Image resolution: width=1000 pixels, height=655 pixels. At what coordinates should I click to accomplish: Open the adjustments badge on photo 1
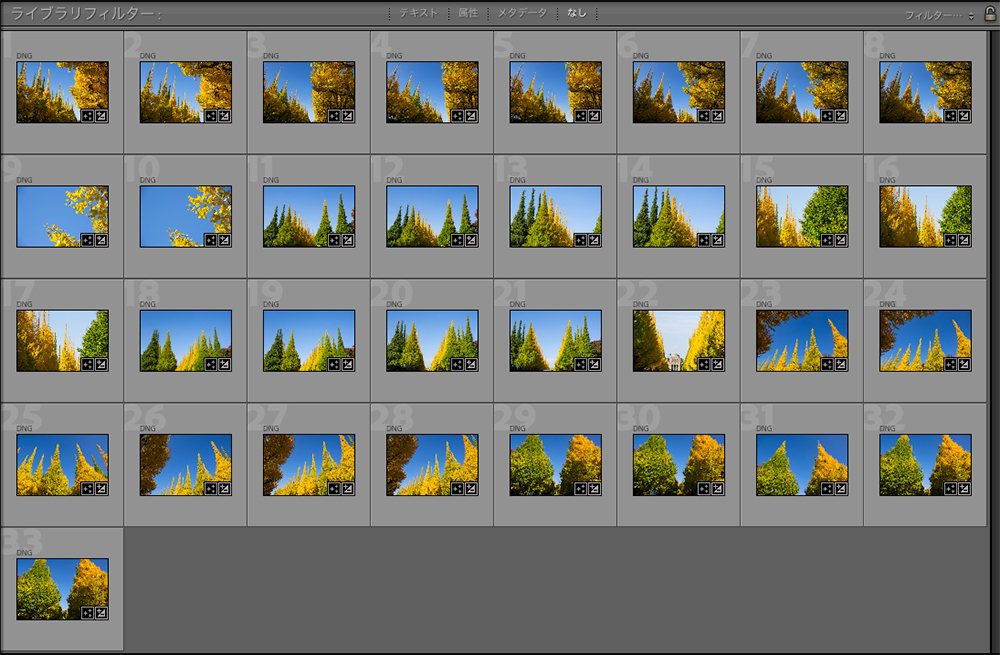(x=102, y=116)
